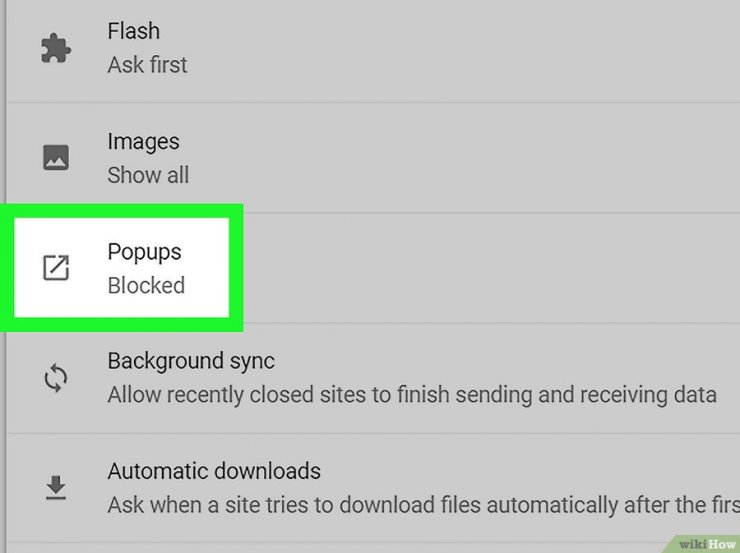
Task: Select the Images picture icon
Action: click(x=56, y=158)
